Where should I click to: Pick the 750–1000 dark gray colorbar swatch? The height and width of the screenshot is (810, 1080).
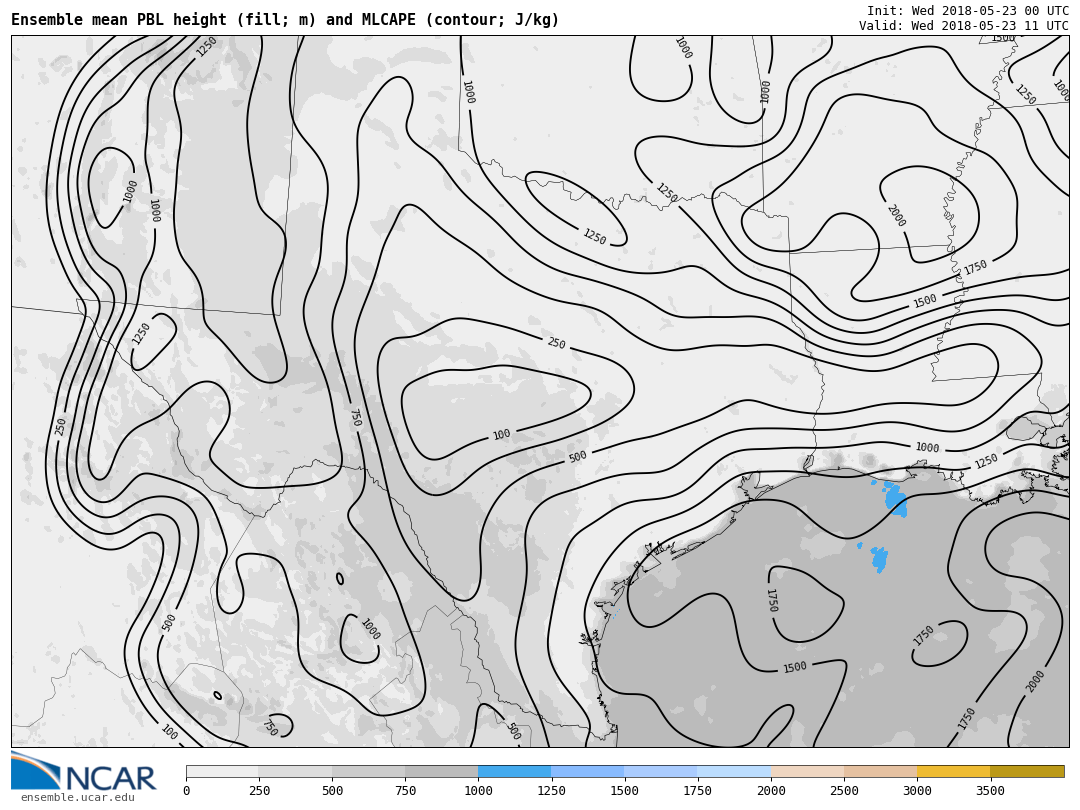click(442, 771)
